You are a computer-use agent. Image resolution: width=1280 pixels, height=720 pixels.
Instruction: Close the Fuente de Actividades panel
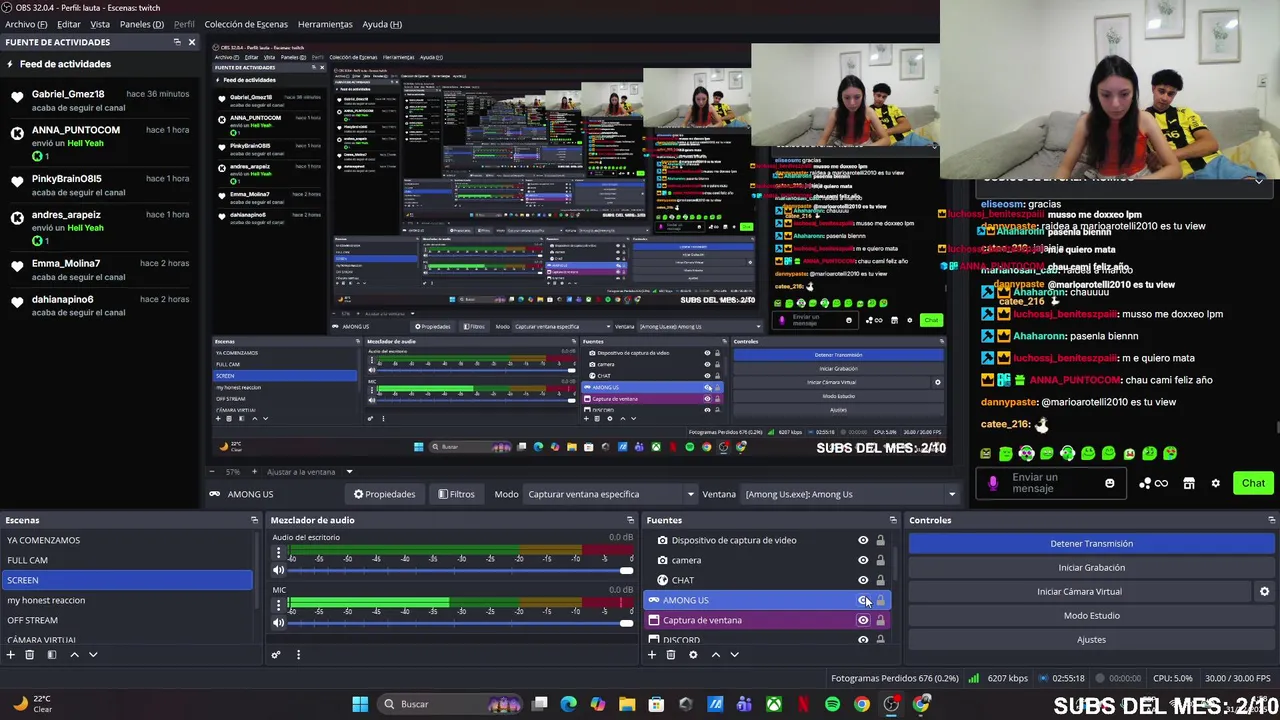coord(192,42)
